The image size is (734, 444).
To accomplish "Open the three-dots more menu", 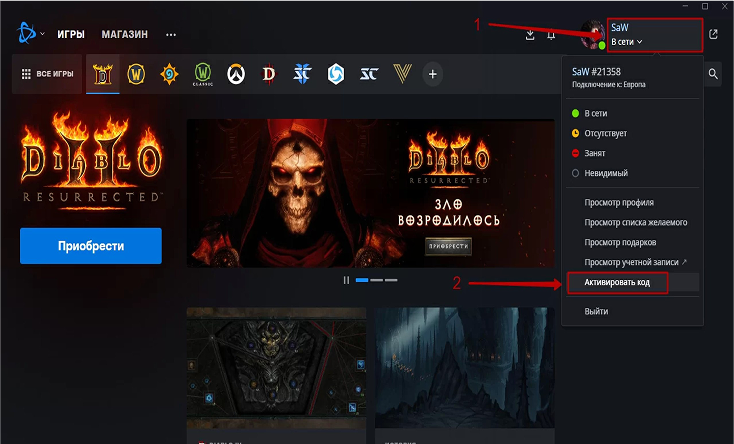I will (x=171, y=35).
